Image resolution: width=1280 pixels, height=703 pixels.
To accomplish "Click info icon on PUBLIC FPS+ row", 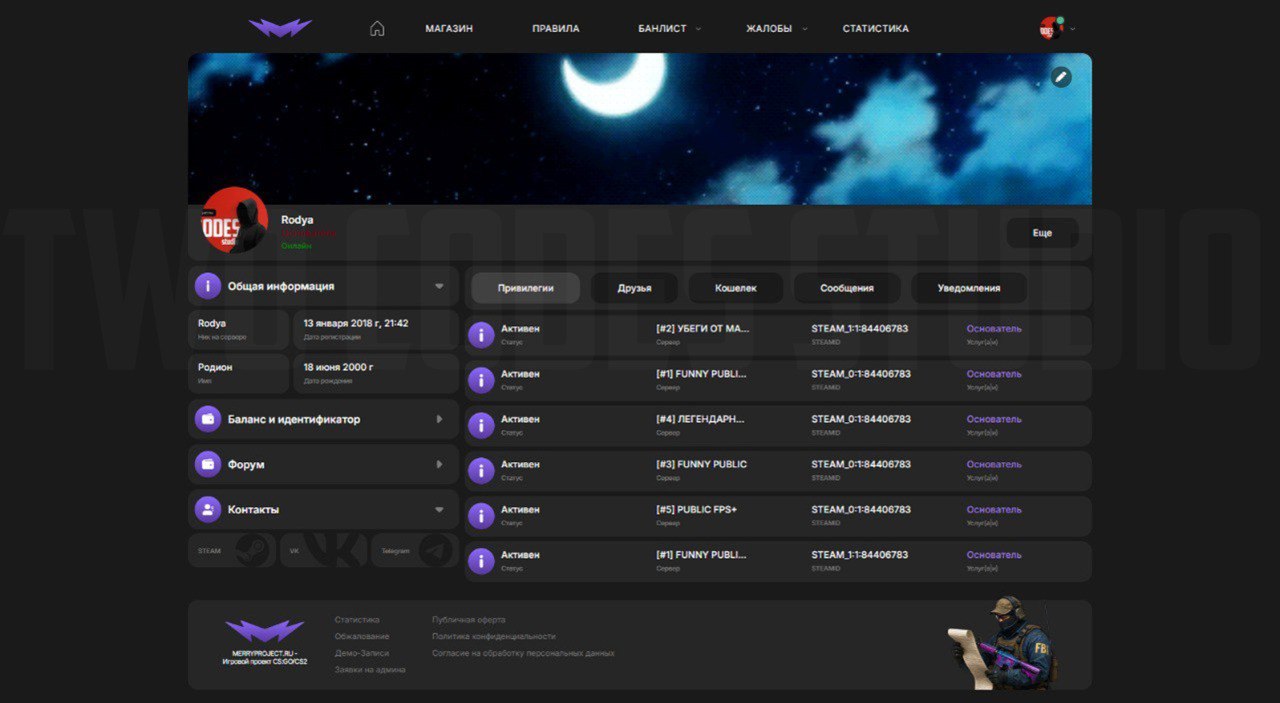I will 481,516.
